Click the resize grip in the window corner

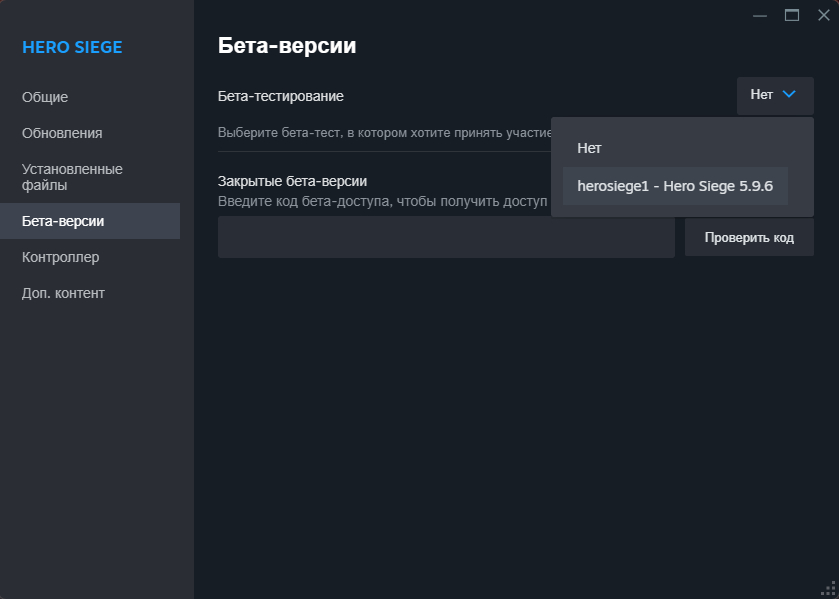pos(828,588)
